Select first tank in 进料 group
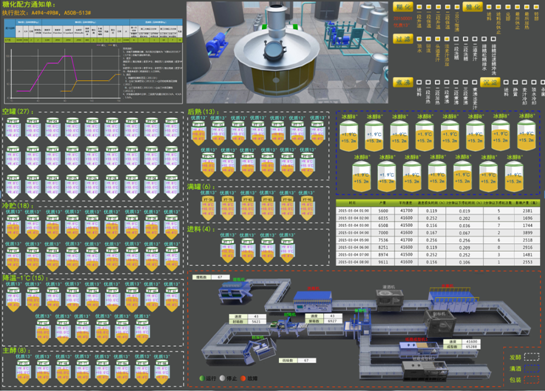Screen dimensions: 545x391 [x=228, y=250]
